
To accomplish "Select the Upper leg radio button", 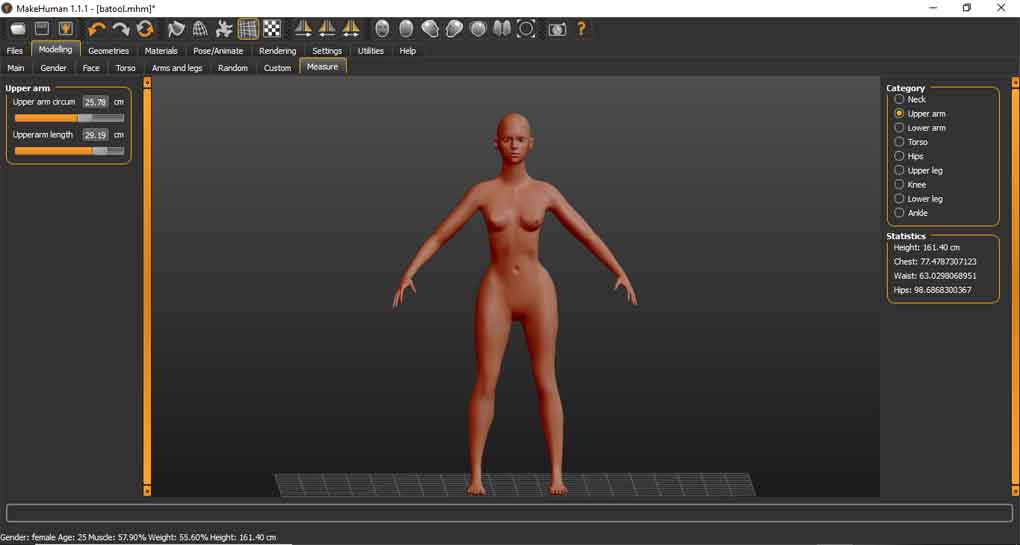I will click(x=899, y=170).
